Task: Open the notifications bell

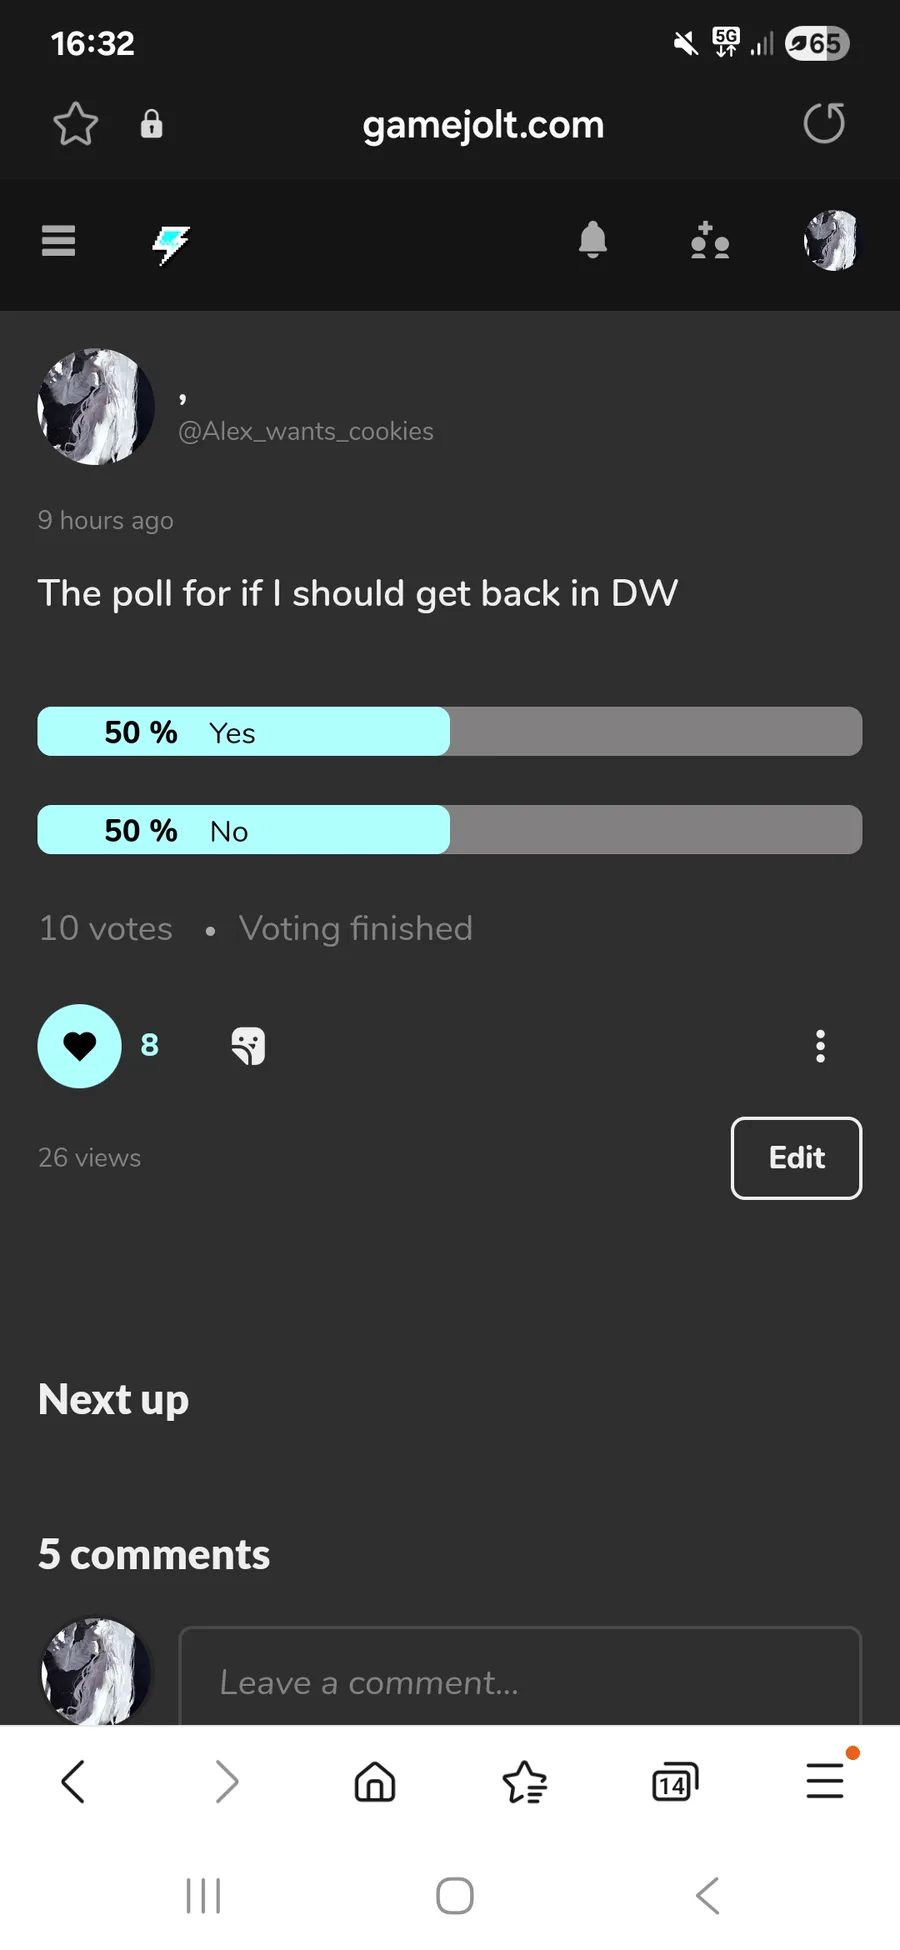Action: point(593,241)
